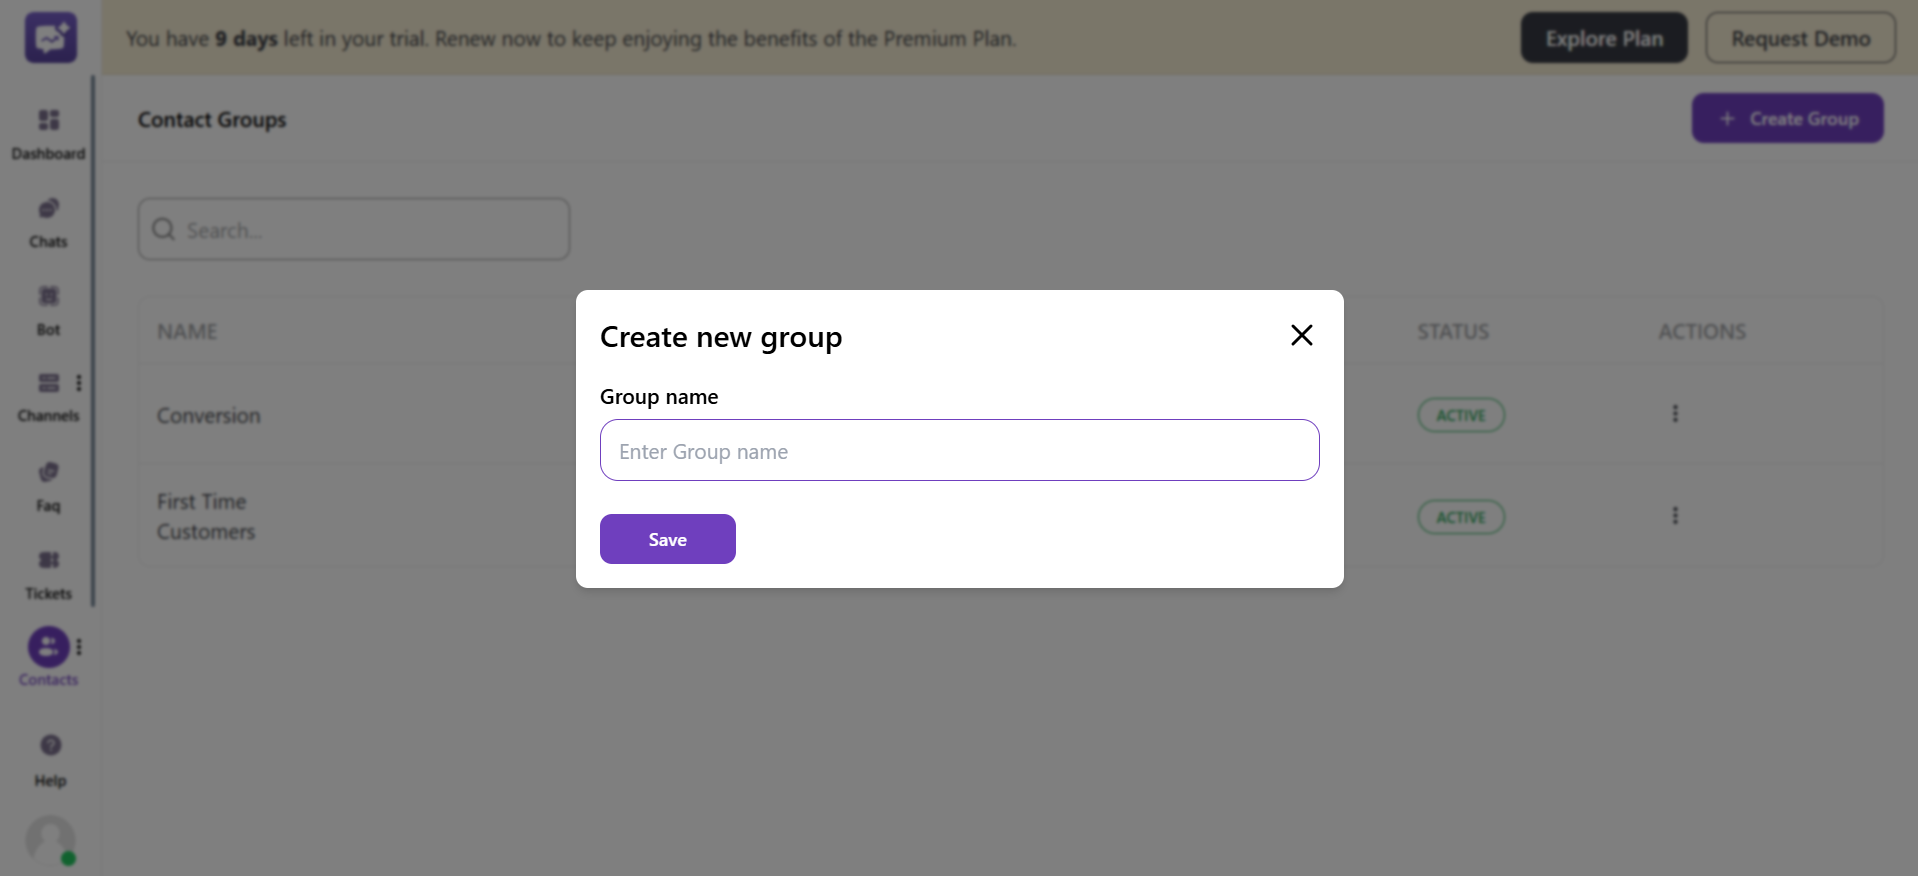Enter text in the Group name field
The height and width of the screenshot is (876, 1918).
coord(959,450)
